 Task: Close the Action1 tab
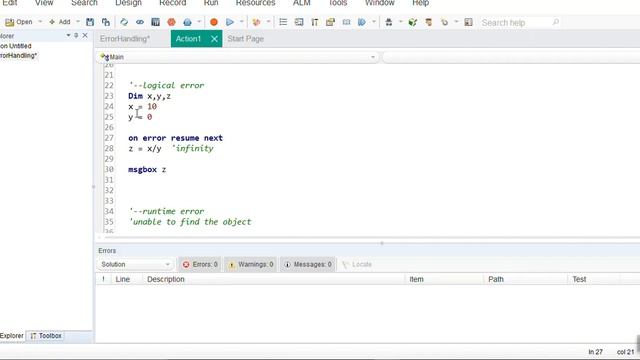[x=214, y=39]
